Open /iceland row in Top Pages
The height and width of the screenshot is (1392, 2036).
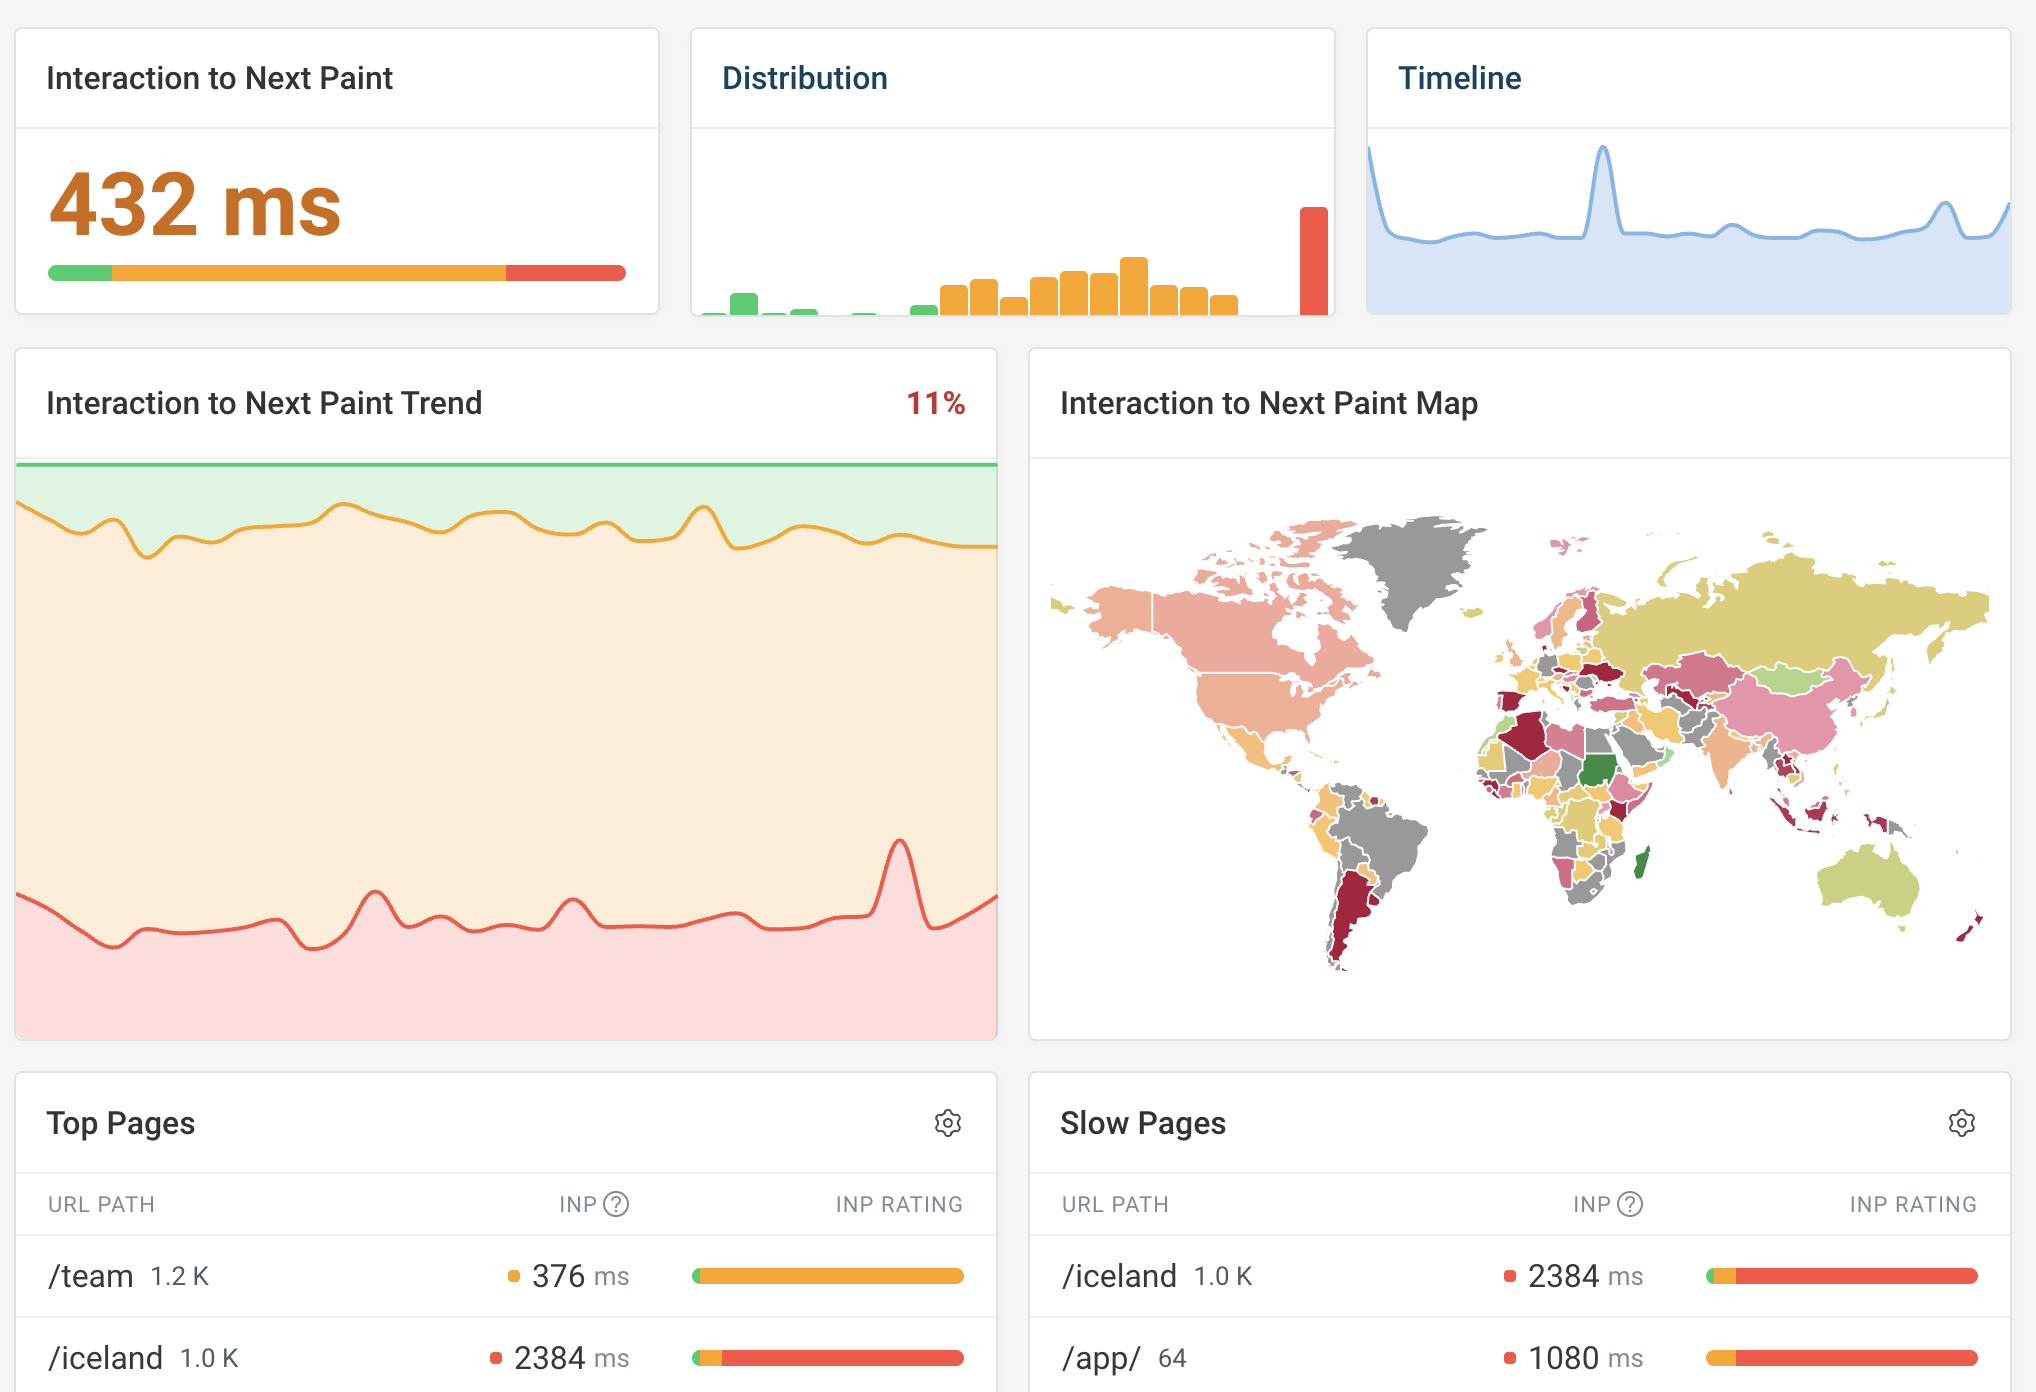(x=105, y=1358)
